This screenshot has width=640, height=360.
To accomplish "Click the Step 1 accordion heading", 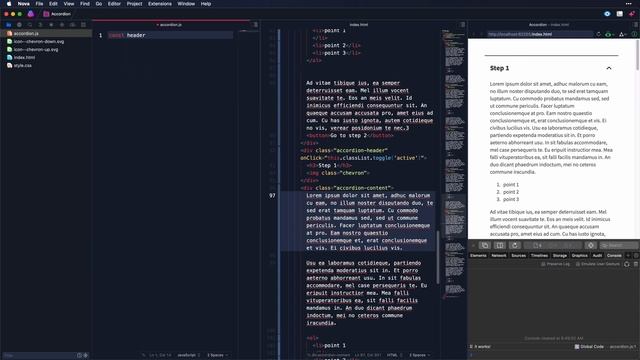I will [500, 68].
